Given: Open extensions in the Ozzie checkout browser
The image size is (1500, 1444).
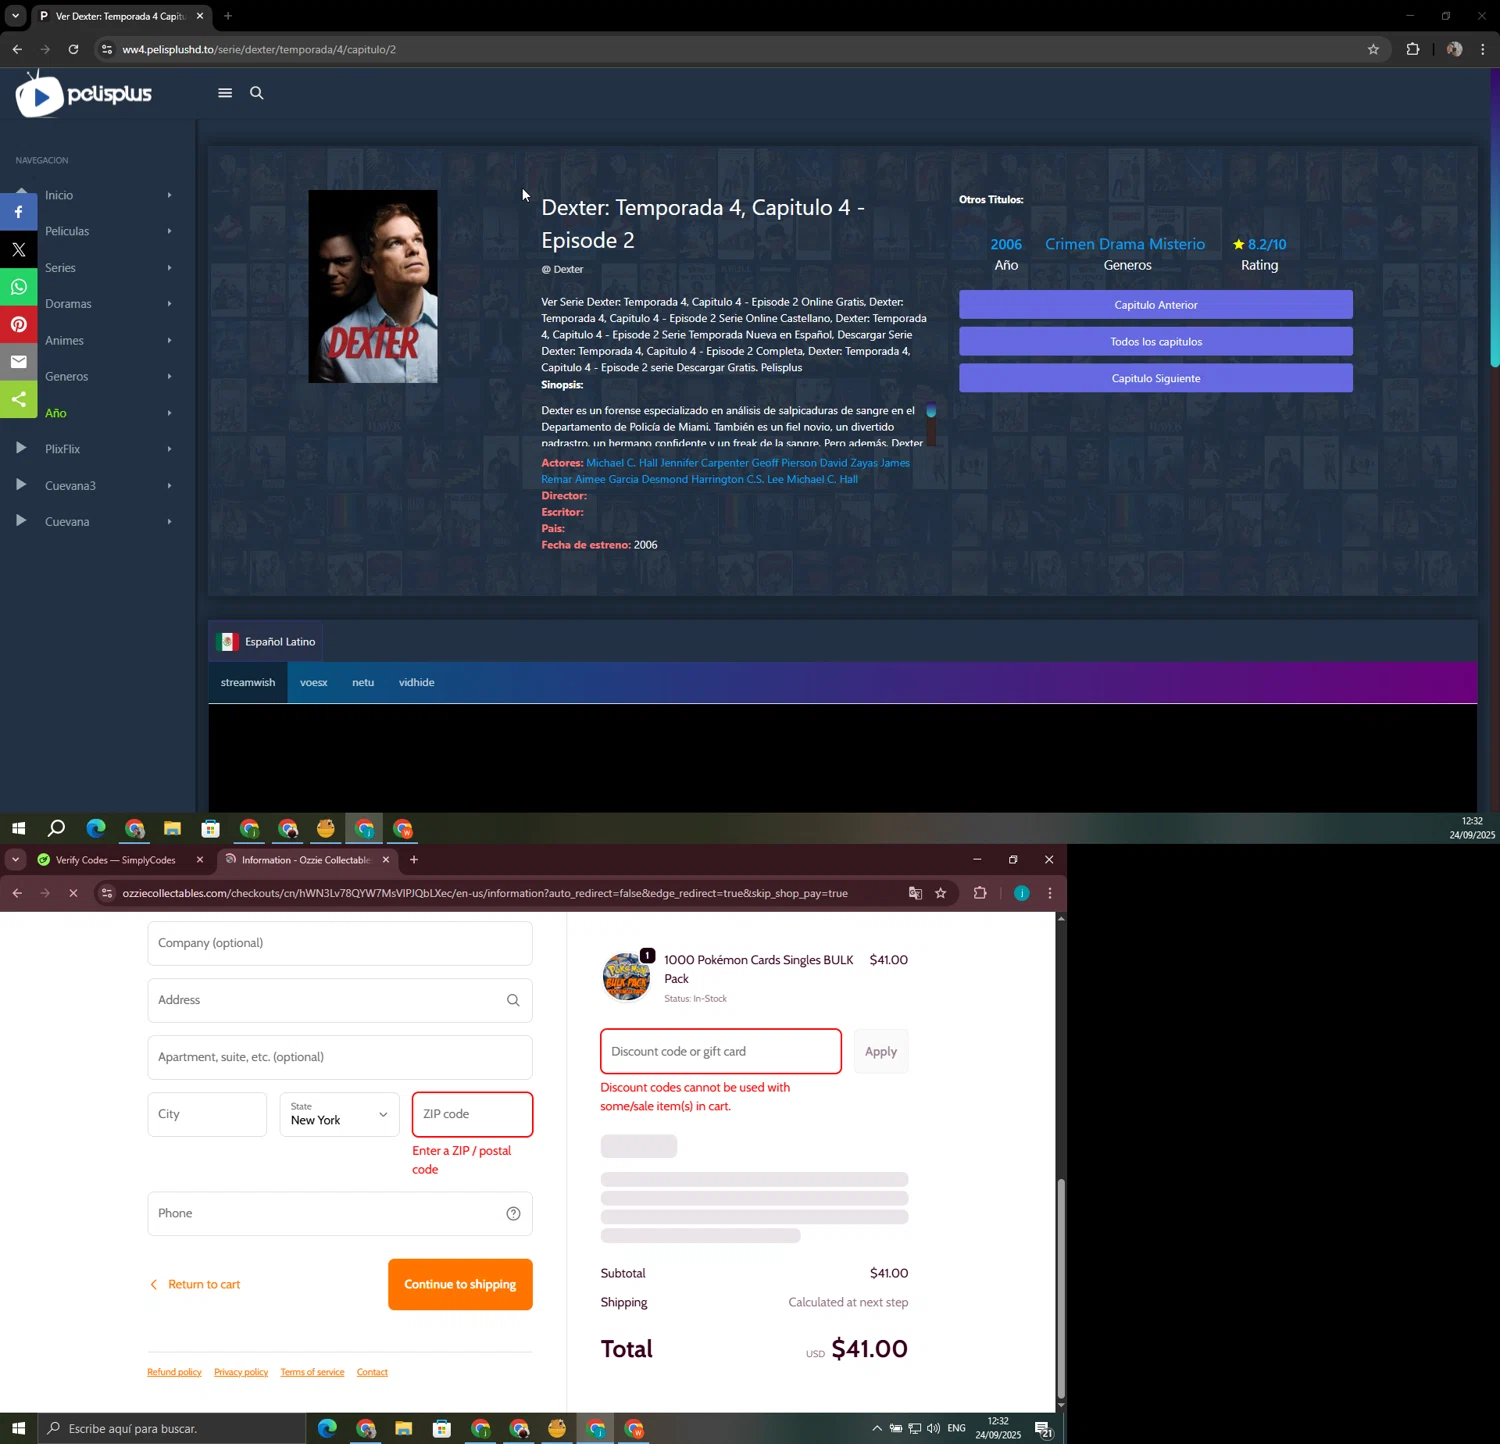Looking at the screenshot, I should click(980, 893).
